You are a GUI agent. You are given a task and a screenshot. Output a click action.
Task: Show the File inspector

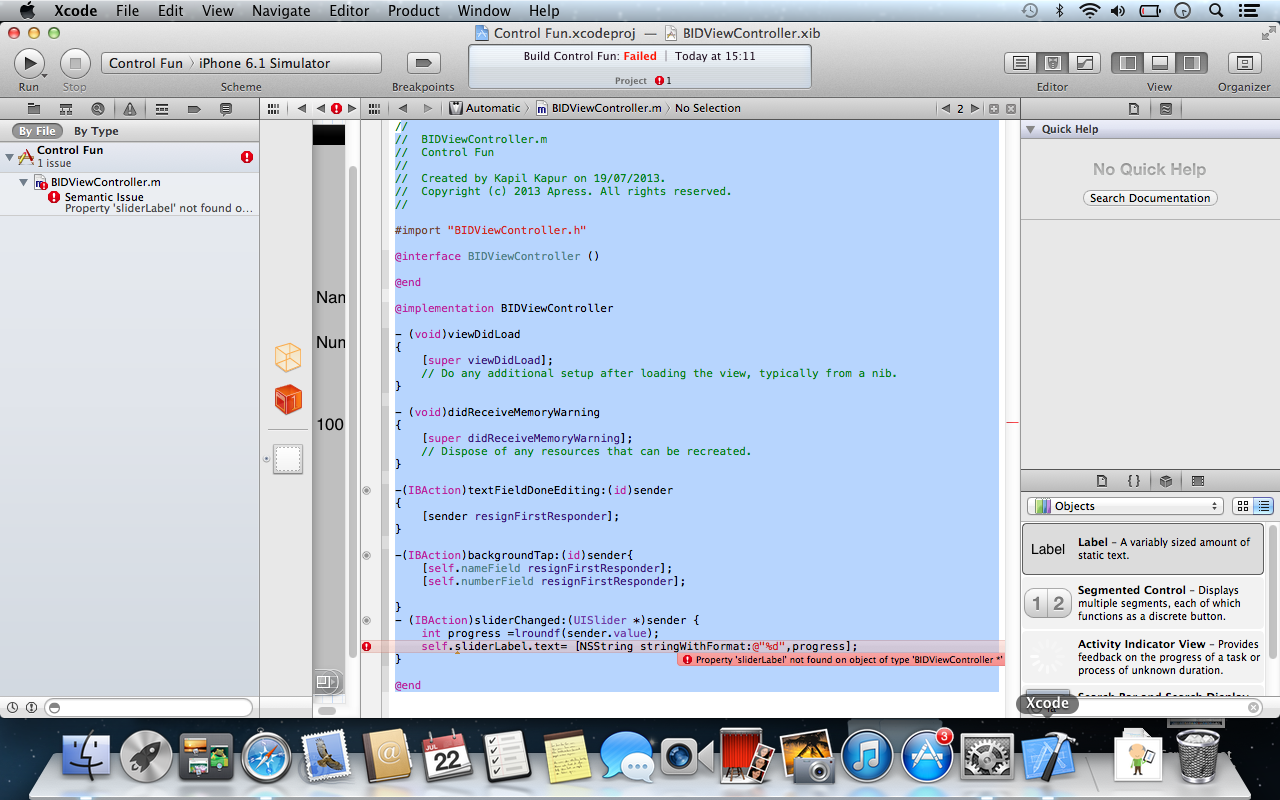(x=1134, y=108)
